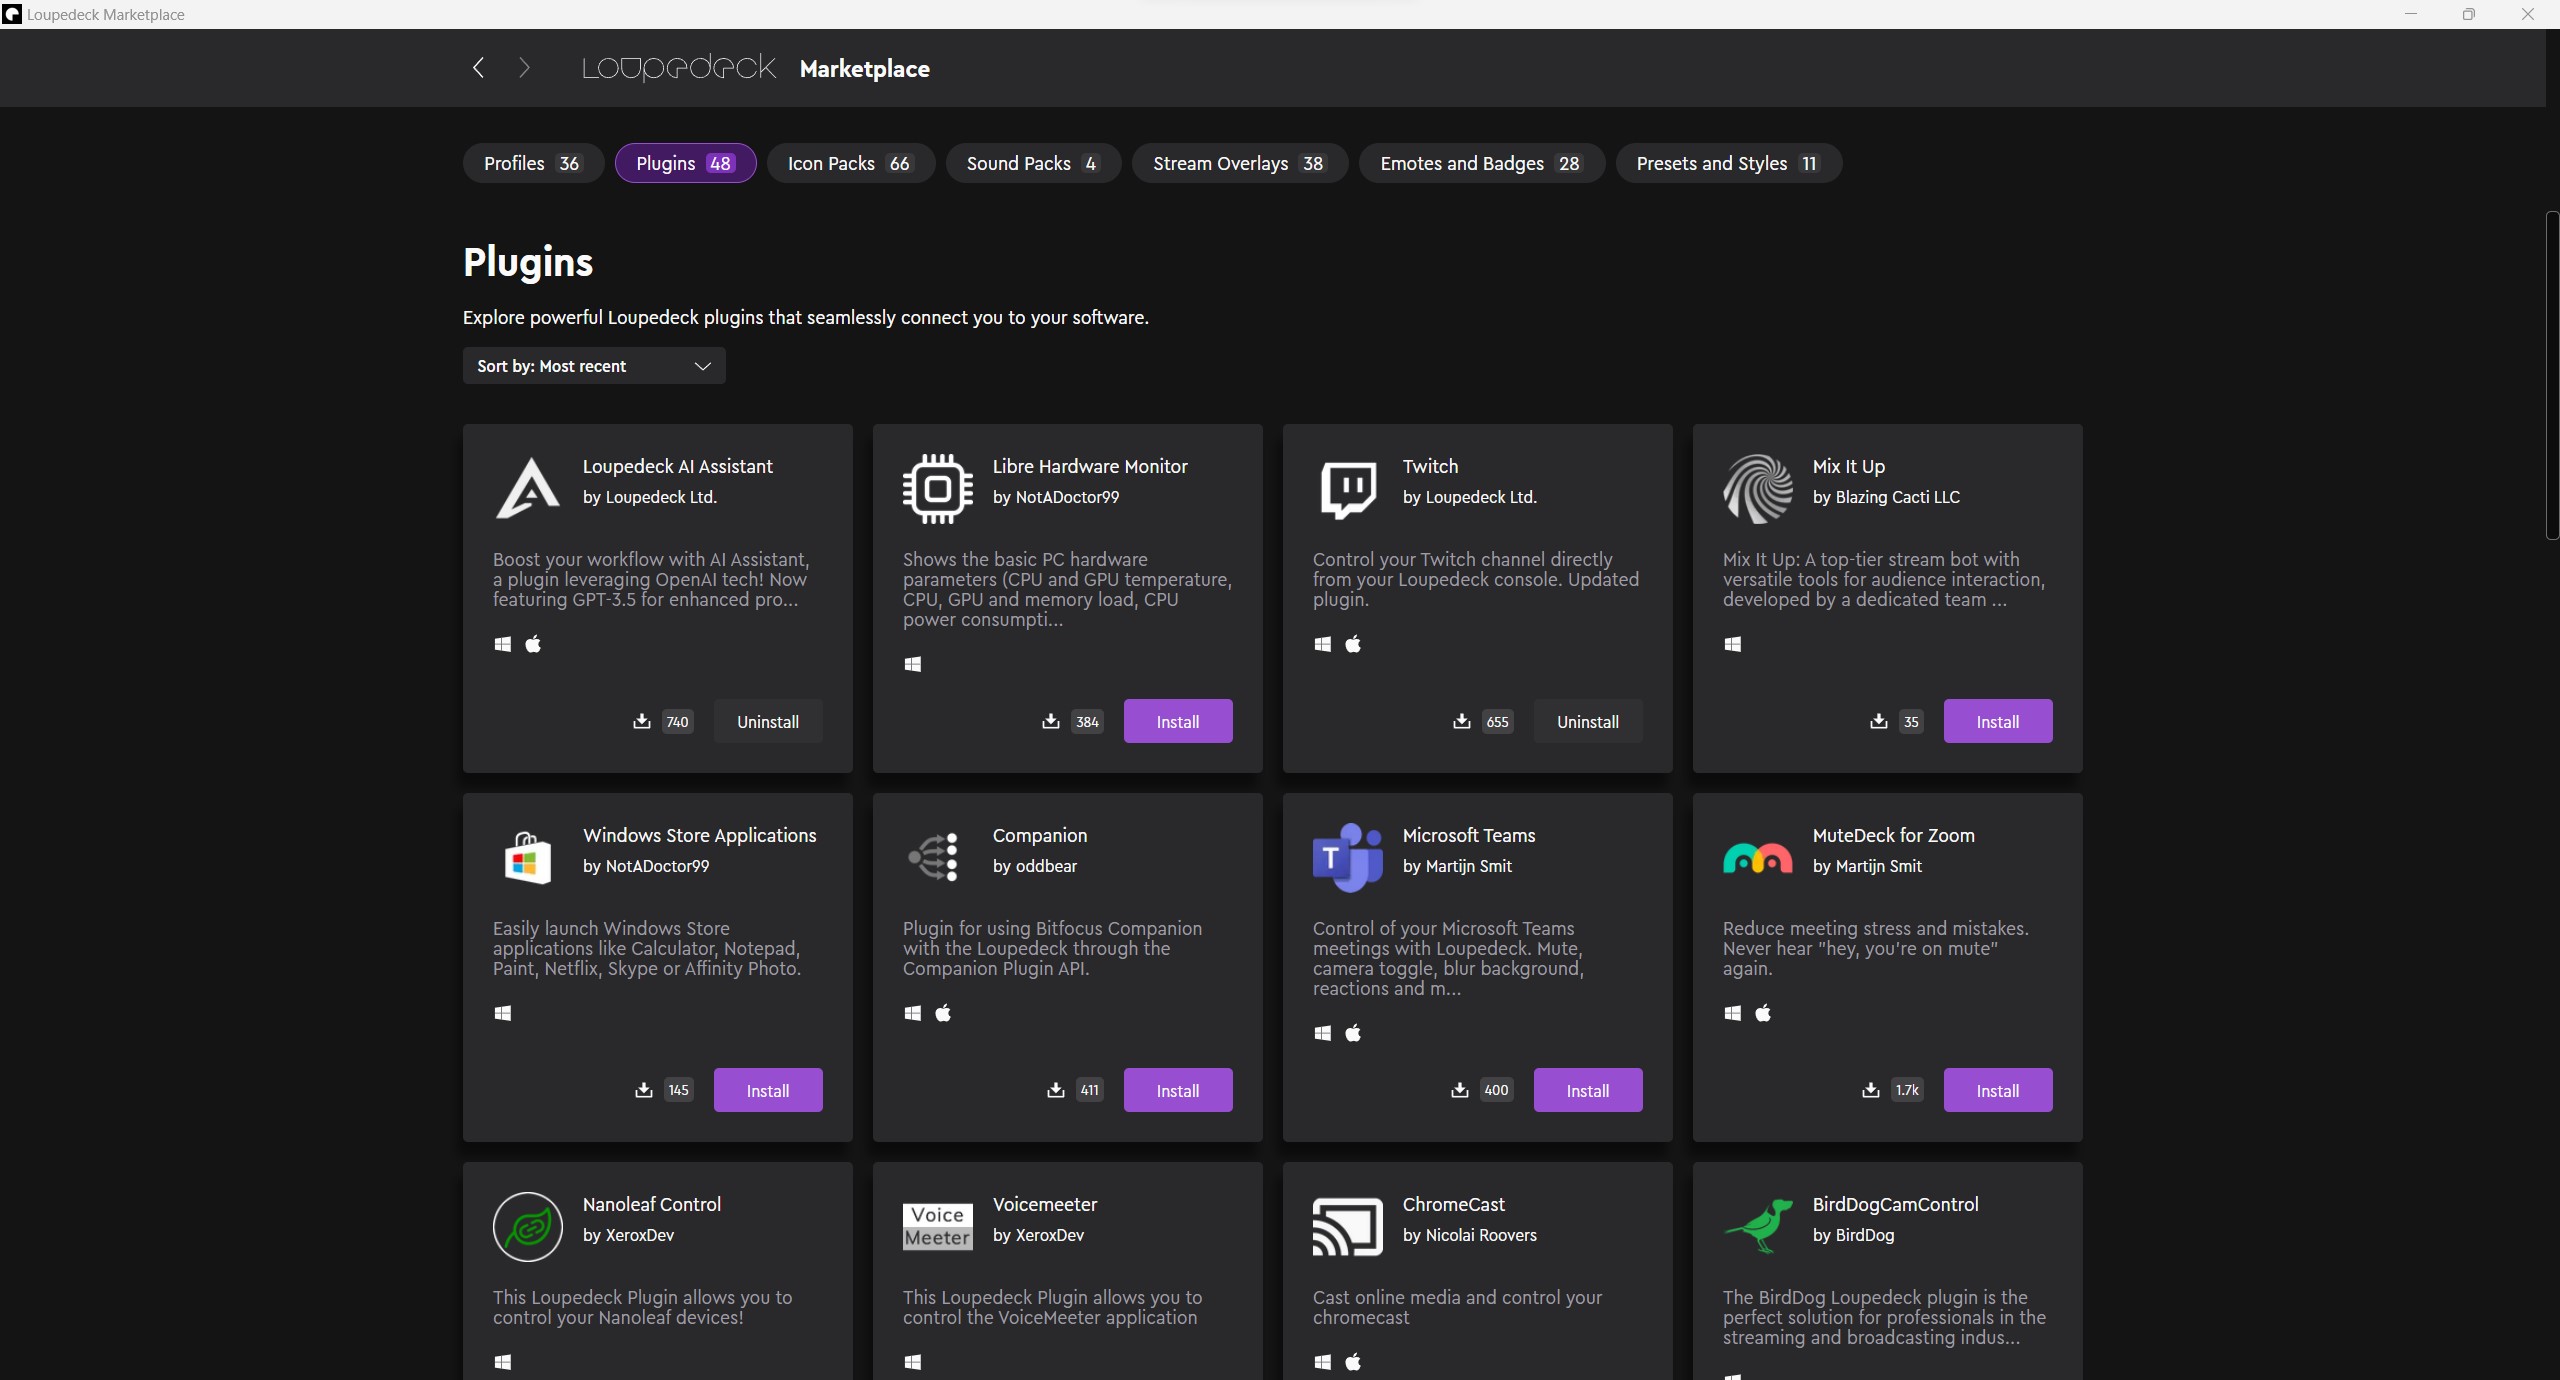Open the Libre Hardware Monitor title
The width and height of the screenshot is (2560, 1380).
[1090, 466]
